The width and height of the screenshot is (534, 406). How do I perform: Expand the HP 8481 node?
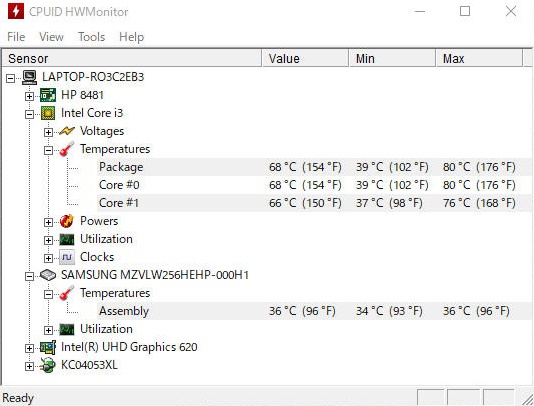[29, 96]
